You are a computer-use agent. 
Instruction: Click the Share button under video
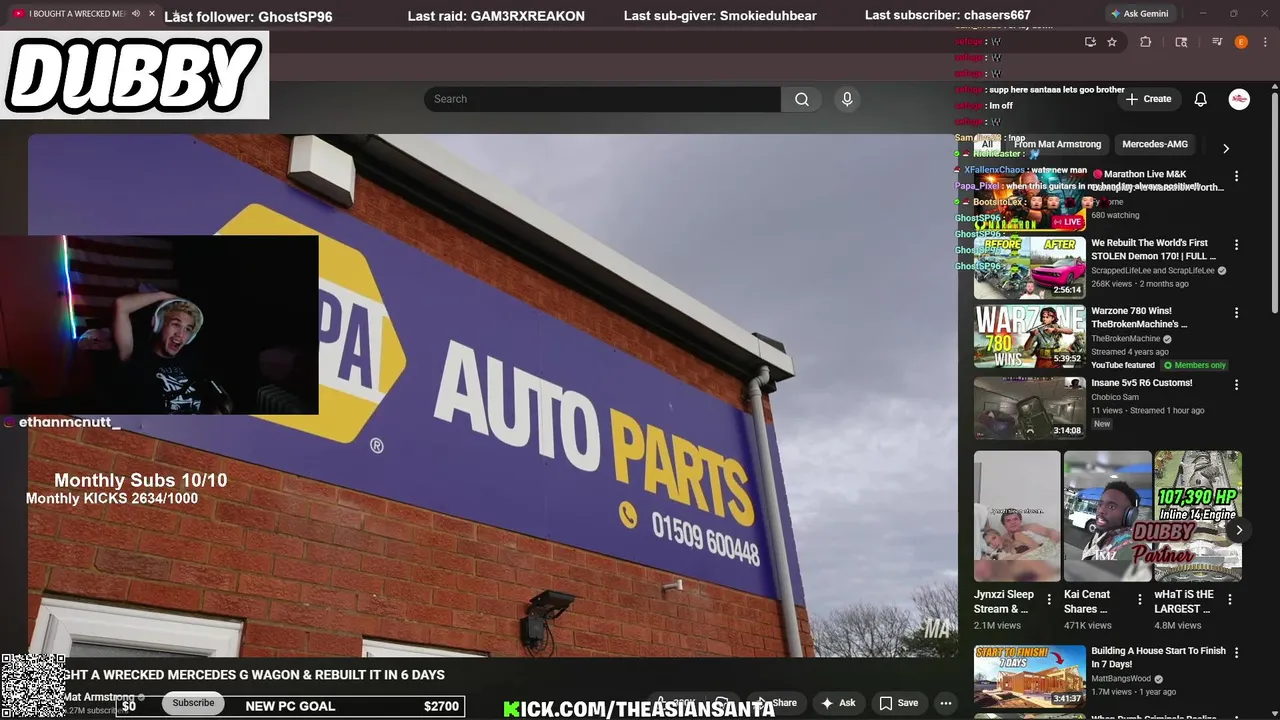[x=778, y=703]
